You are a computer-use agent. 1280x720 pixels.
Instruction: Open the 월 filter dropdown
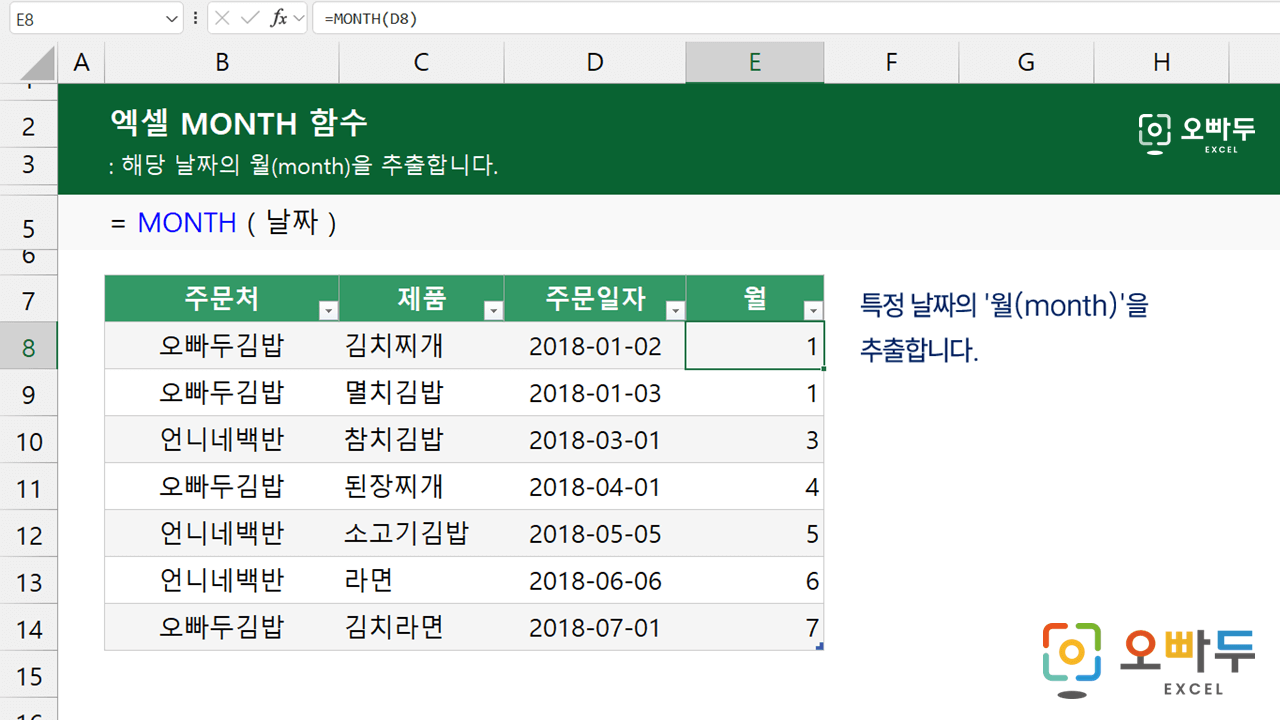click(813, 311)
